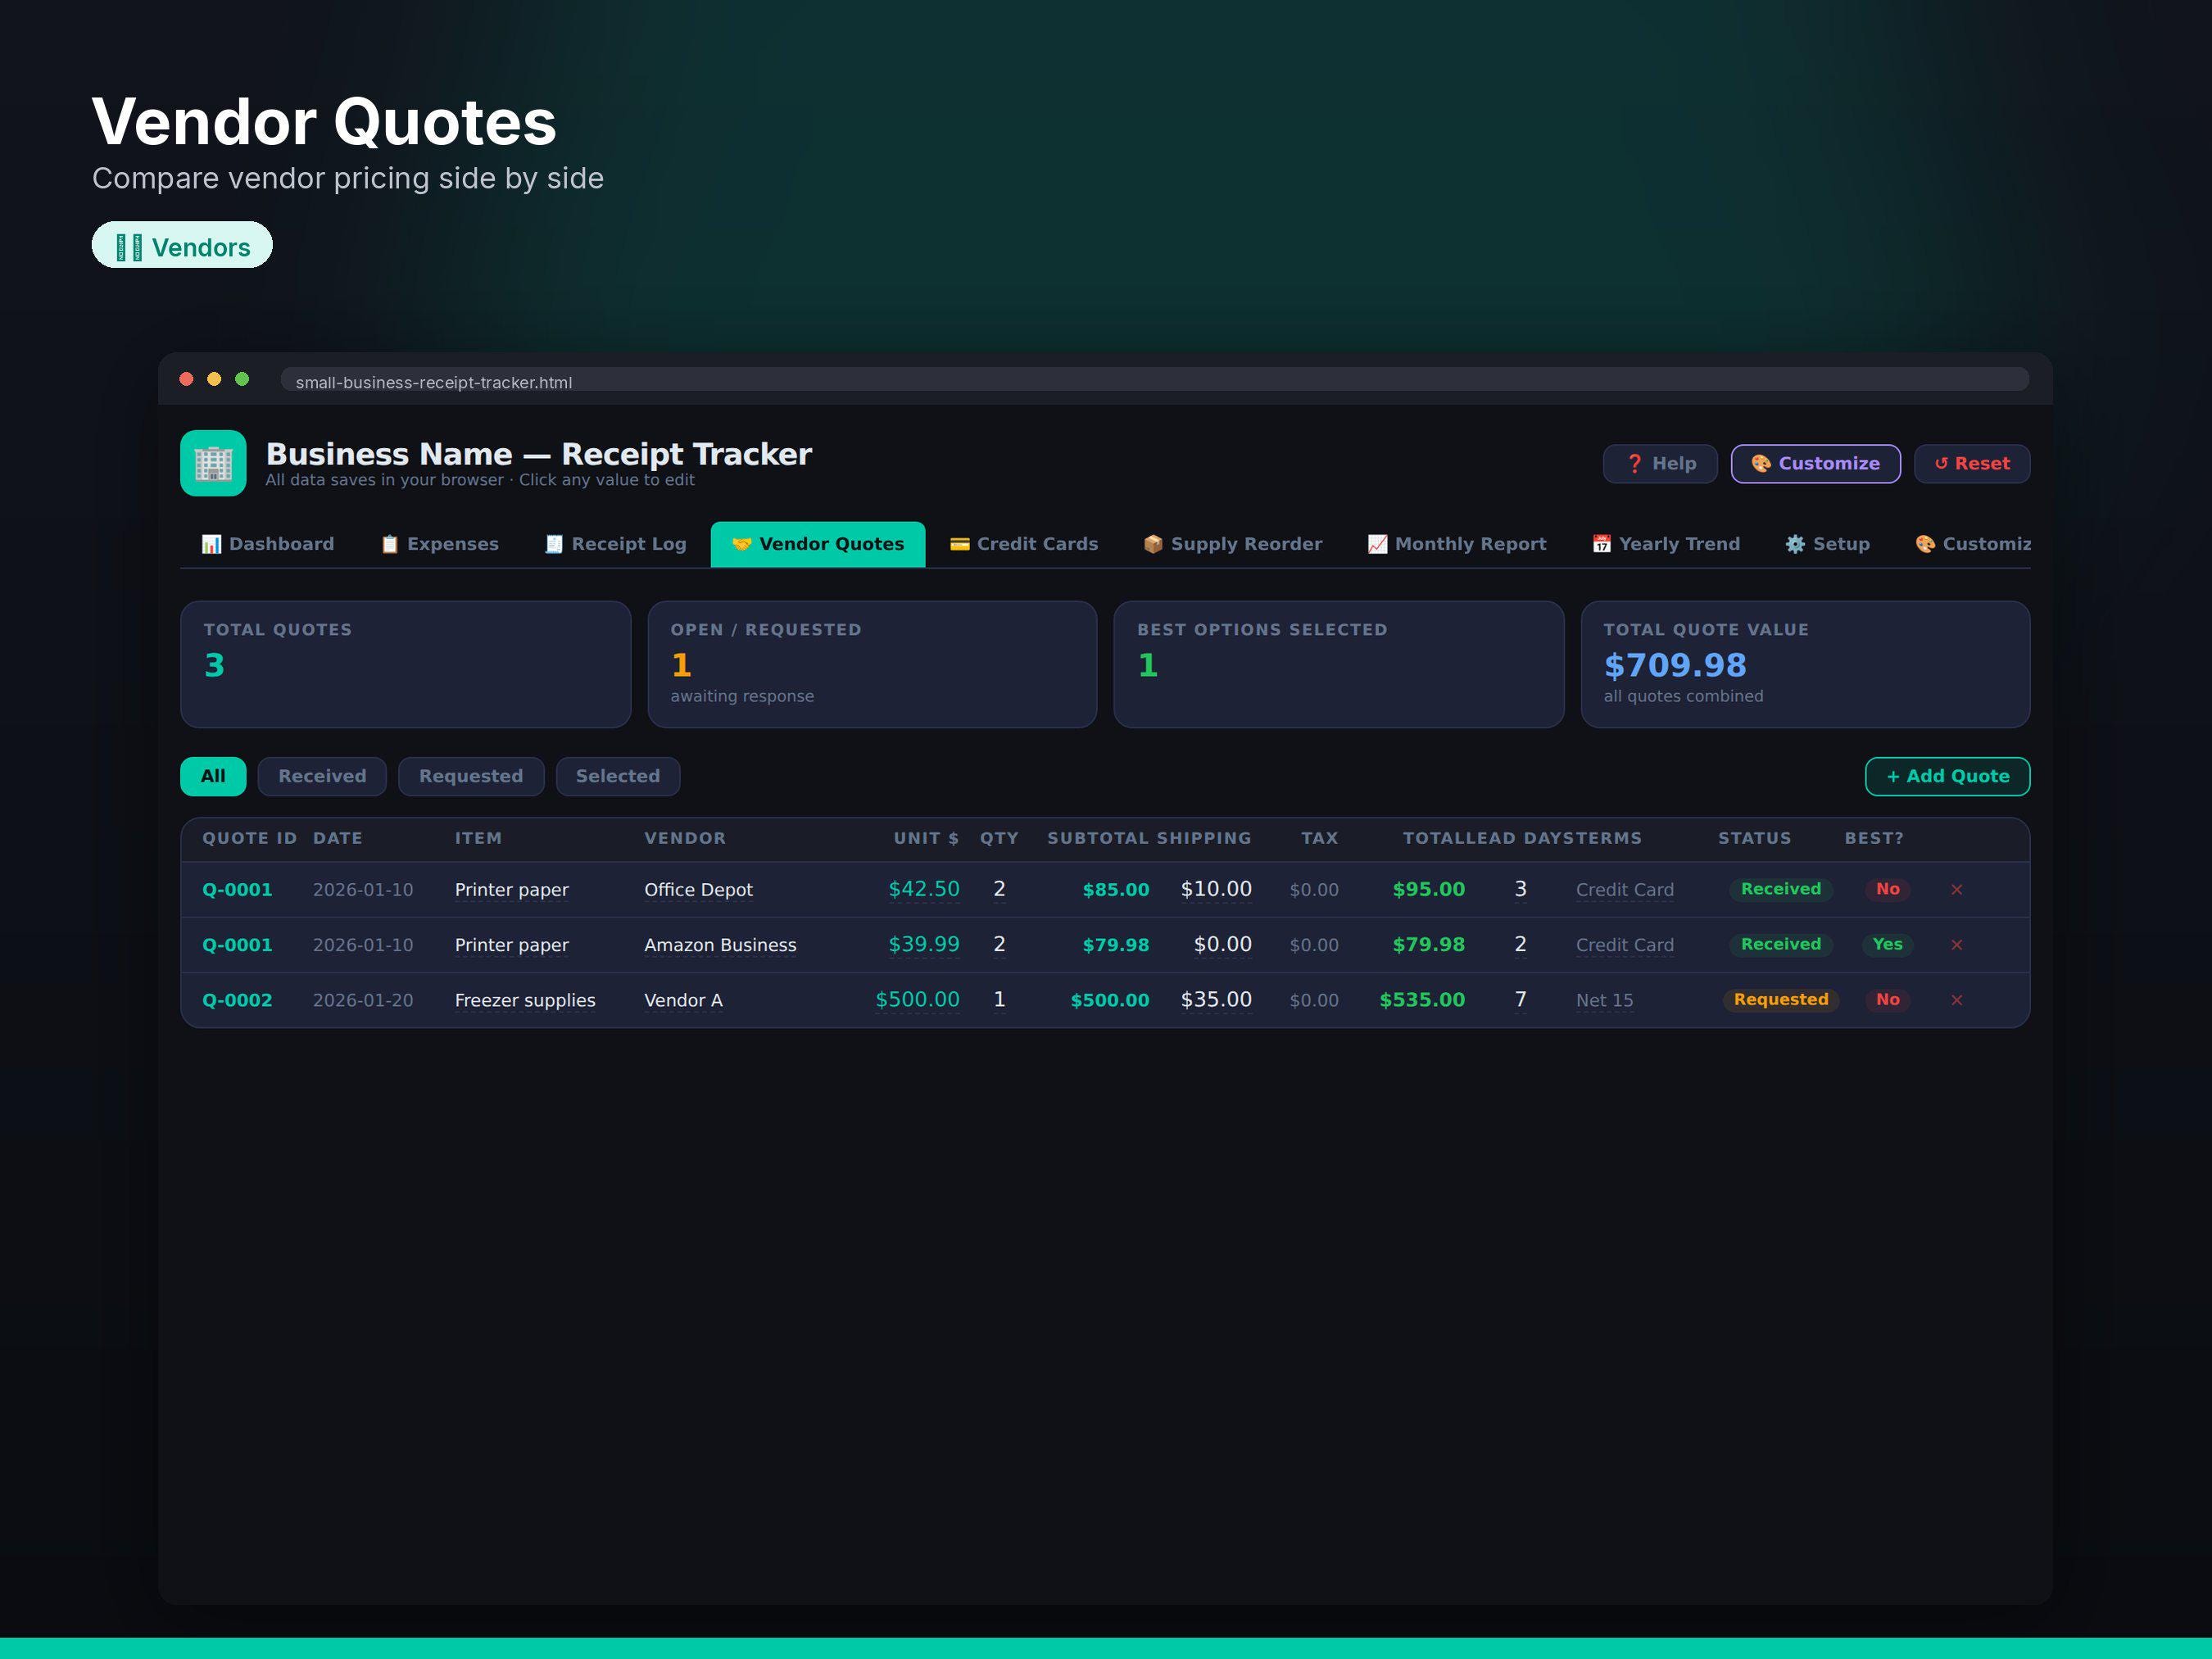The image size is (2212, 1659).
Task: Edit Credit Card terms for Office Depot
Action: 1624,890
